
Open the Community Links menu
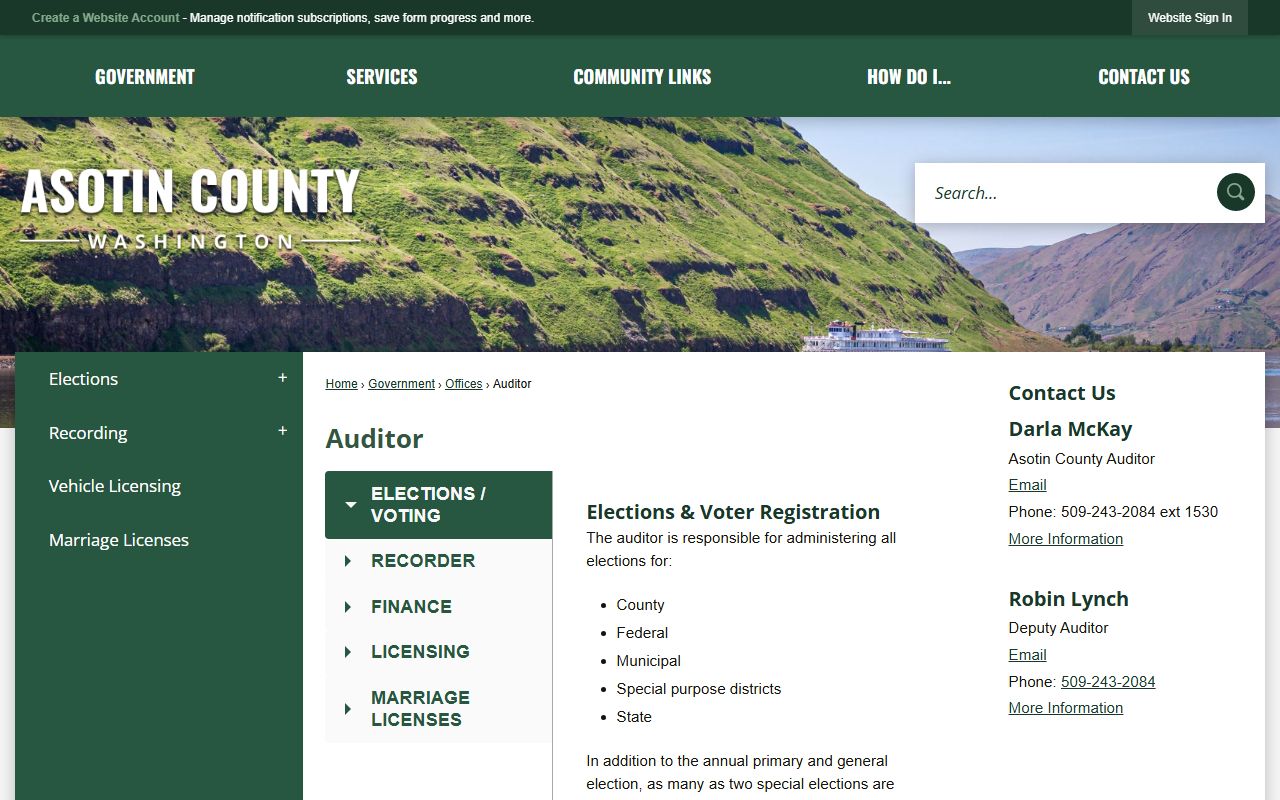pyautogui.click(x=642, y=77)
